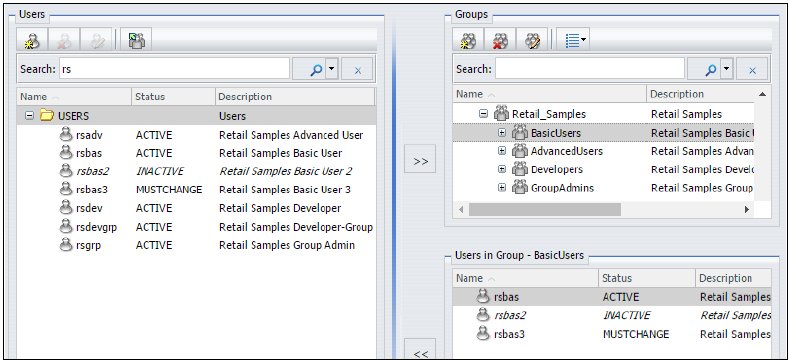Open the user import icon in Users toolbar
The width and height of the screenshot is (789, 362).
[136, 40]
